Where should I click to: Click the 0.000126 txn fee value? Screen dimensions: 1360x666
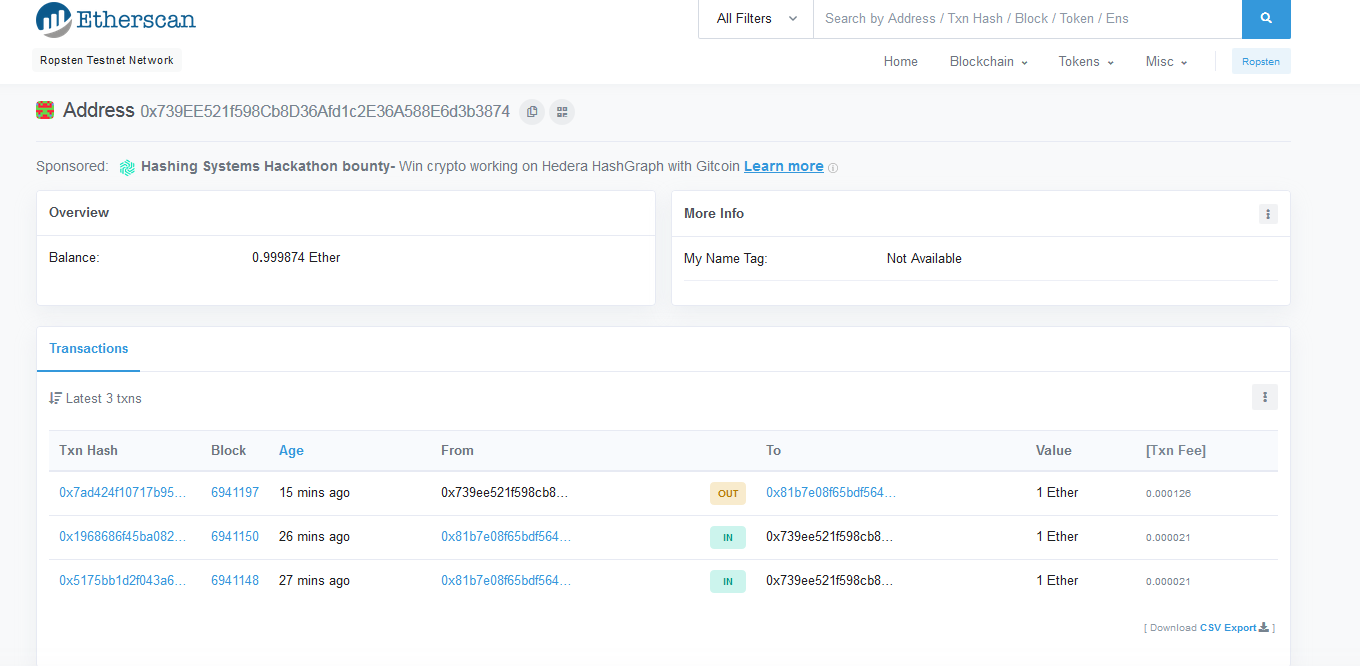(1168, 494)
